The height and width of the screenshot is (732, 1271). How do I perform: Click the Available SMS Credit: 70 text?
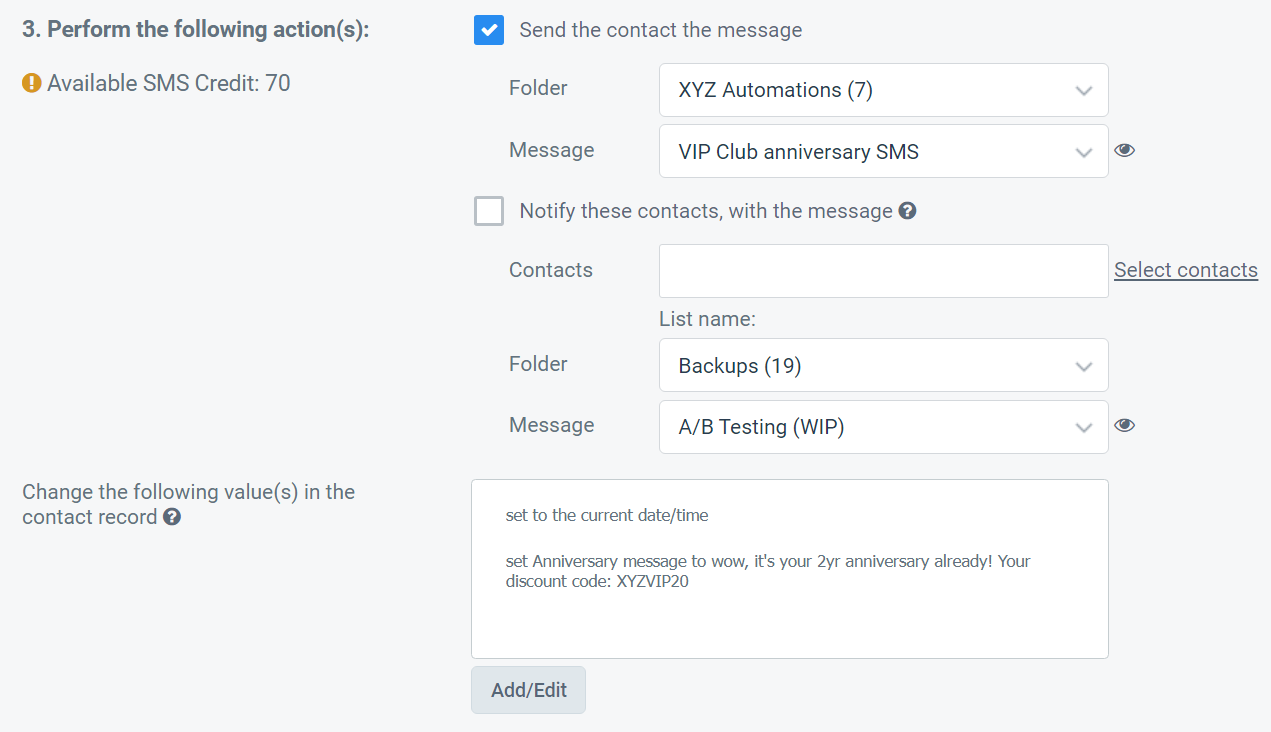[169, 84]
